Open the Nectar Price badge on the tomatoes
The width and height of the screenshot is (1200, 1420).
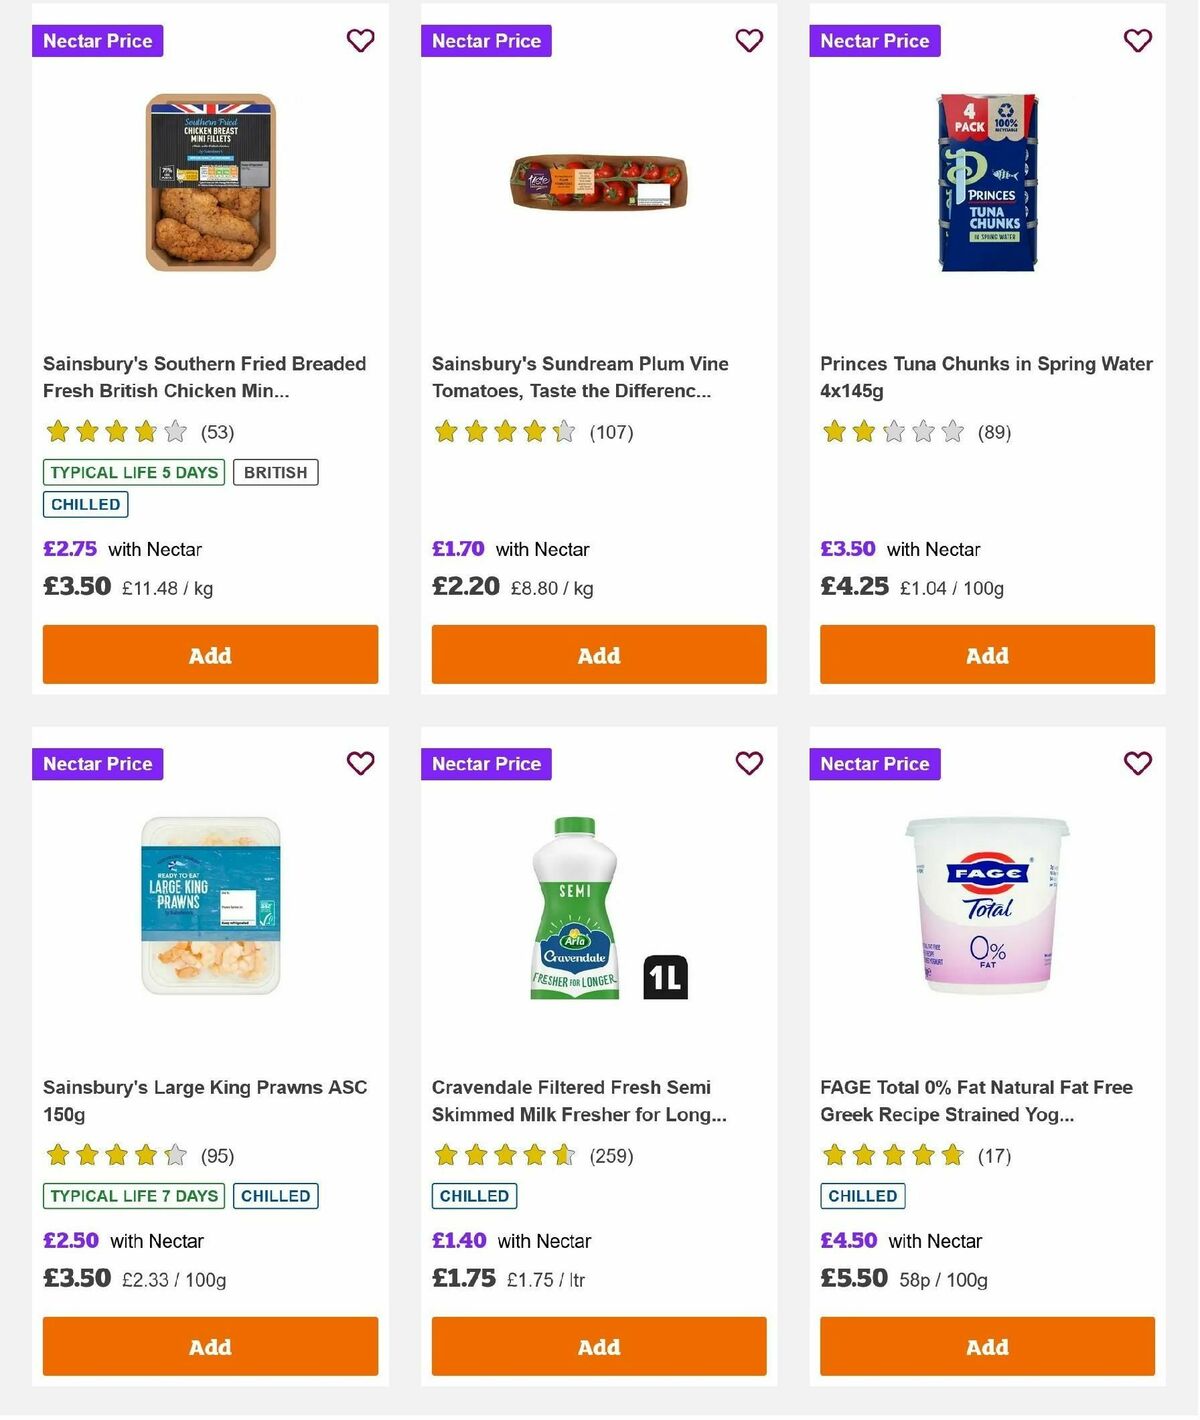coord(486,41)
